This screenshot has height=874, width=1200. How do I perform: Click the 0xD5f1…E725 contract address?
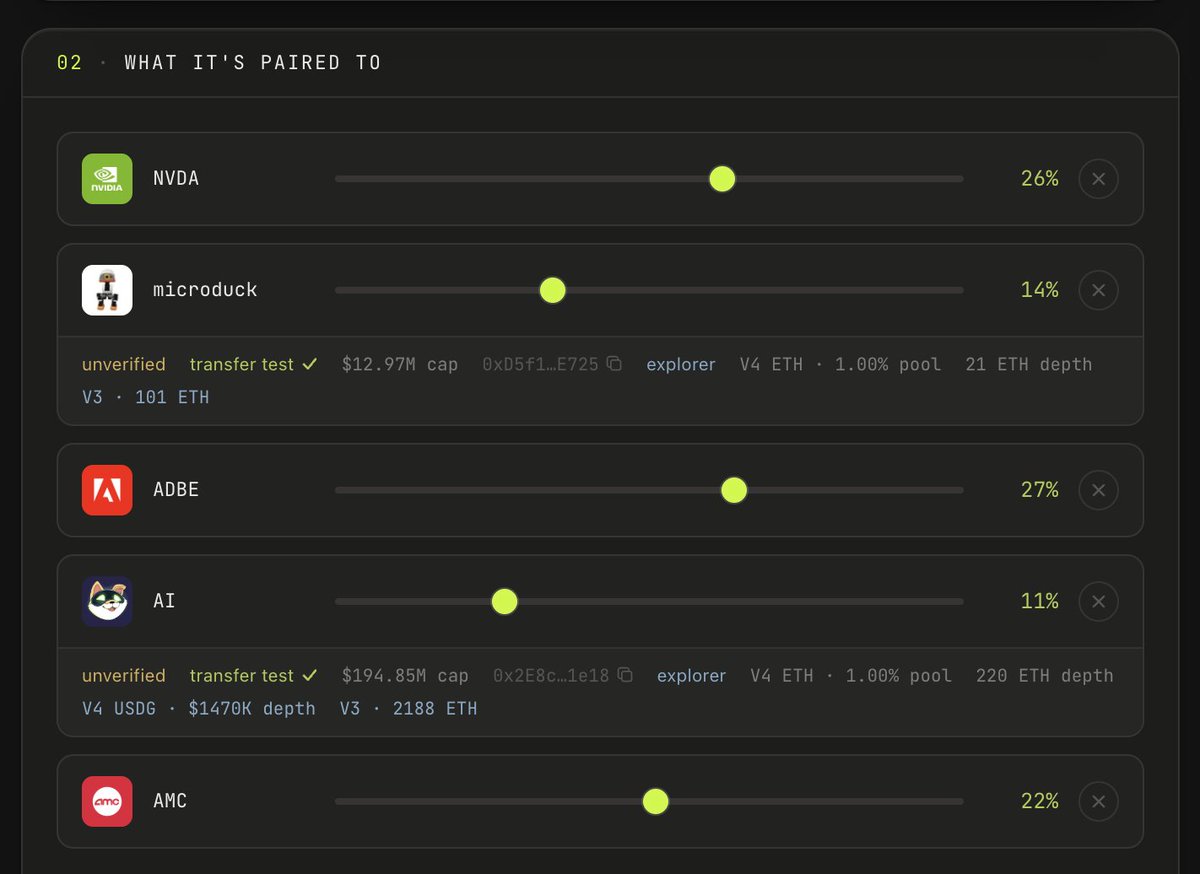point(541,365)
